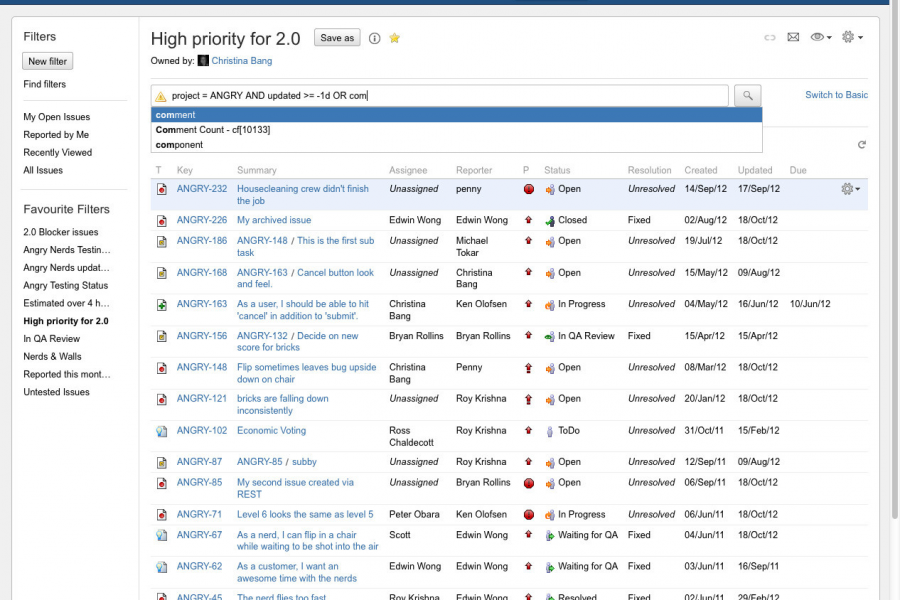Open favourite filter In QA Review

point(52,339)
